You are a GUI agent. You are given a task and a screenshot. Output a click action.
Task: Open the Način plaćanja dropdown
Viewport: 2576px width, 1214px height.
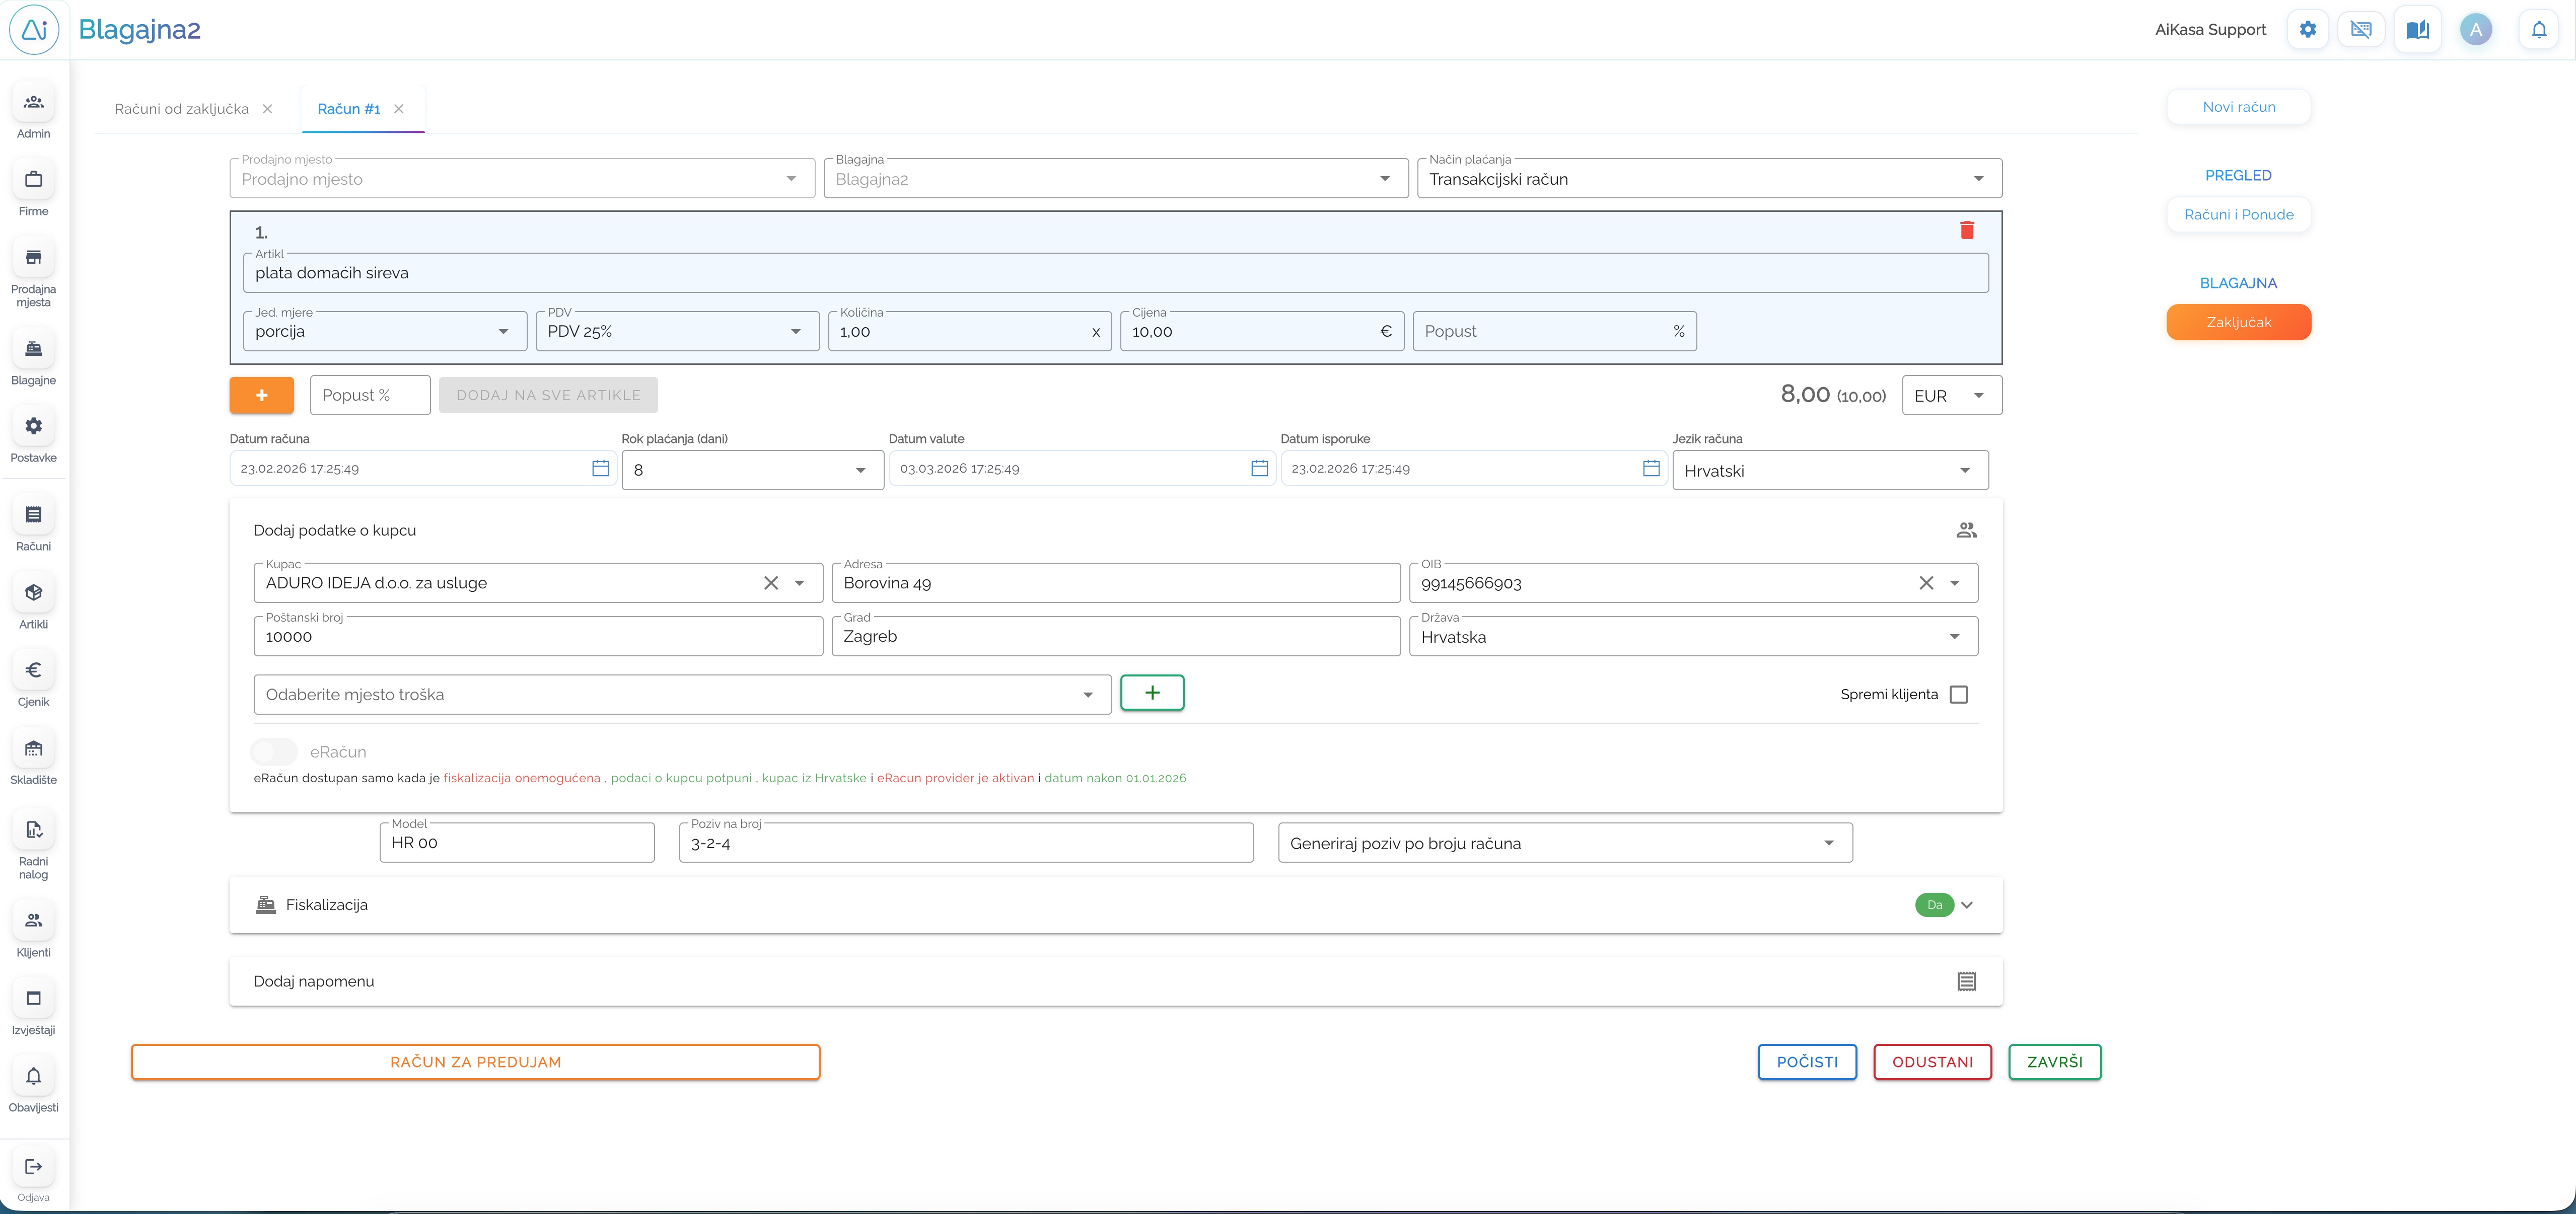[1708, 179]
